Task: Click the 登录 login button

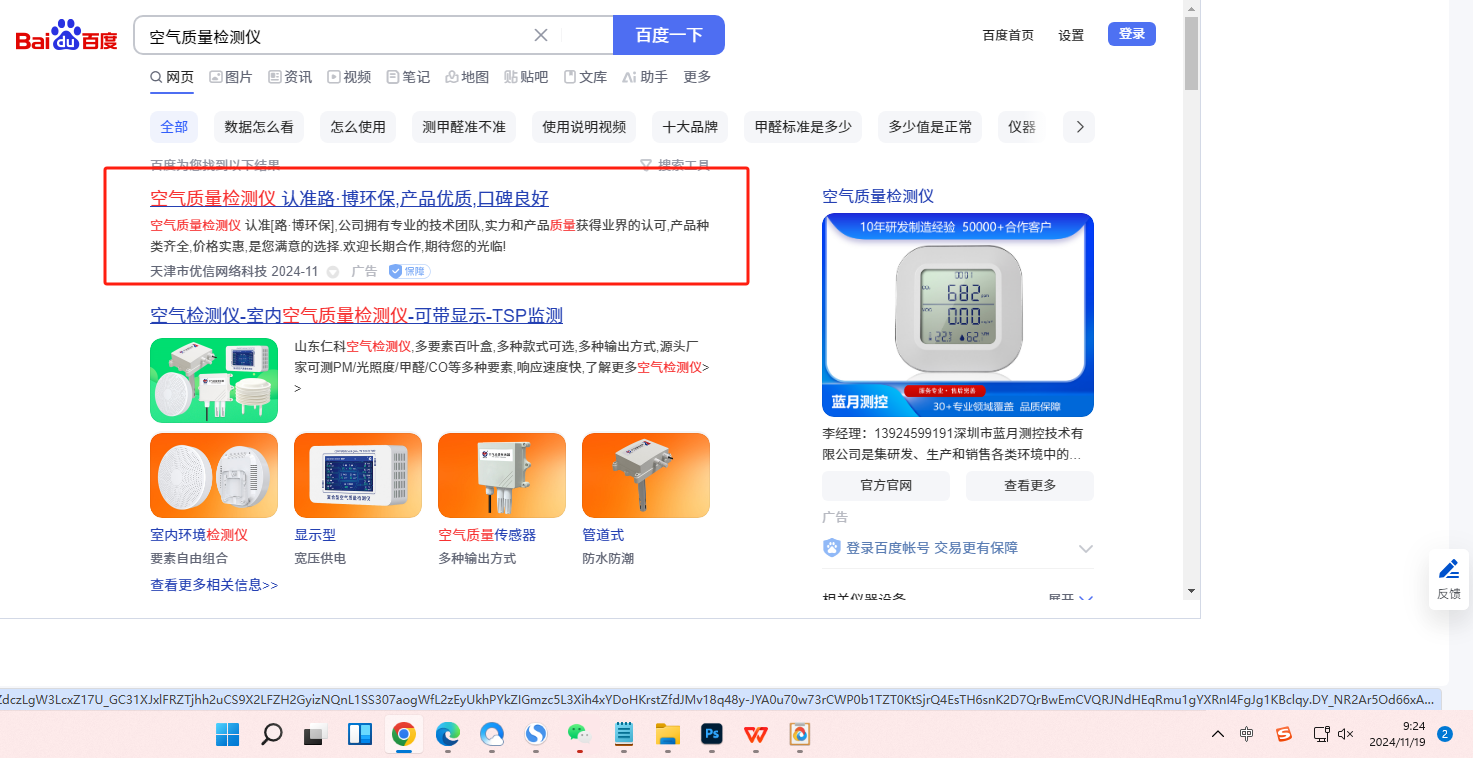Action: [x=1132, y=34]
